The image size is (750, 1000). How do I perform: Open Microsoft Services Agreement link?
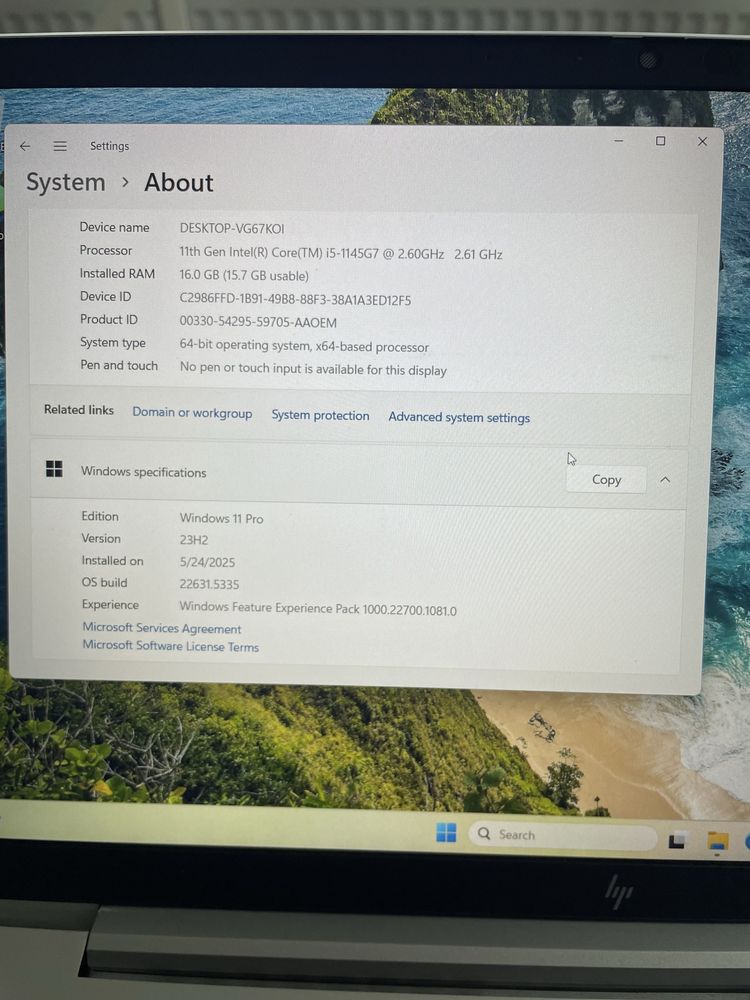click(x=162, y=628)
